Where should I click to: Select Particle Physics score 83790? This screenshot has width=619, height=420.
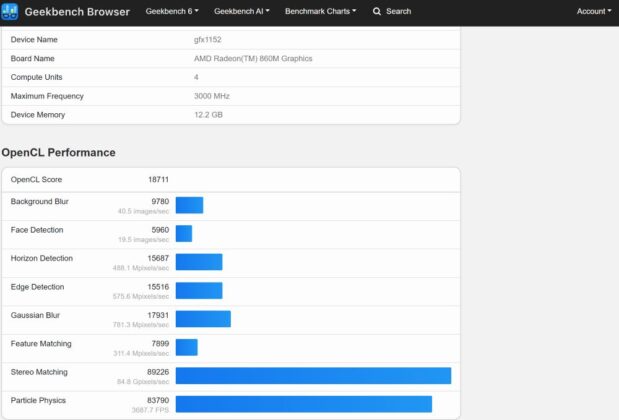click(158, 400)
